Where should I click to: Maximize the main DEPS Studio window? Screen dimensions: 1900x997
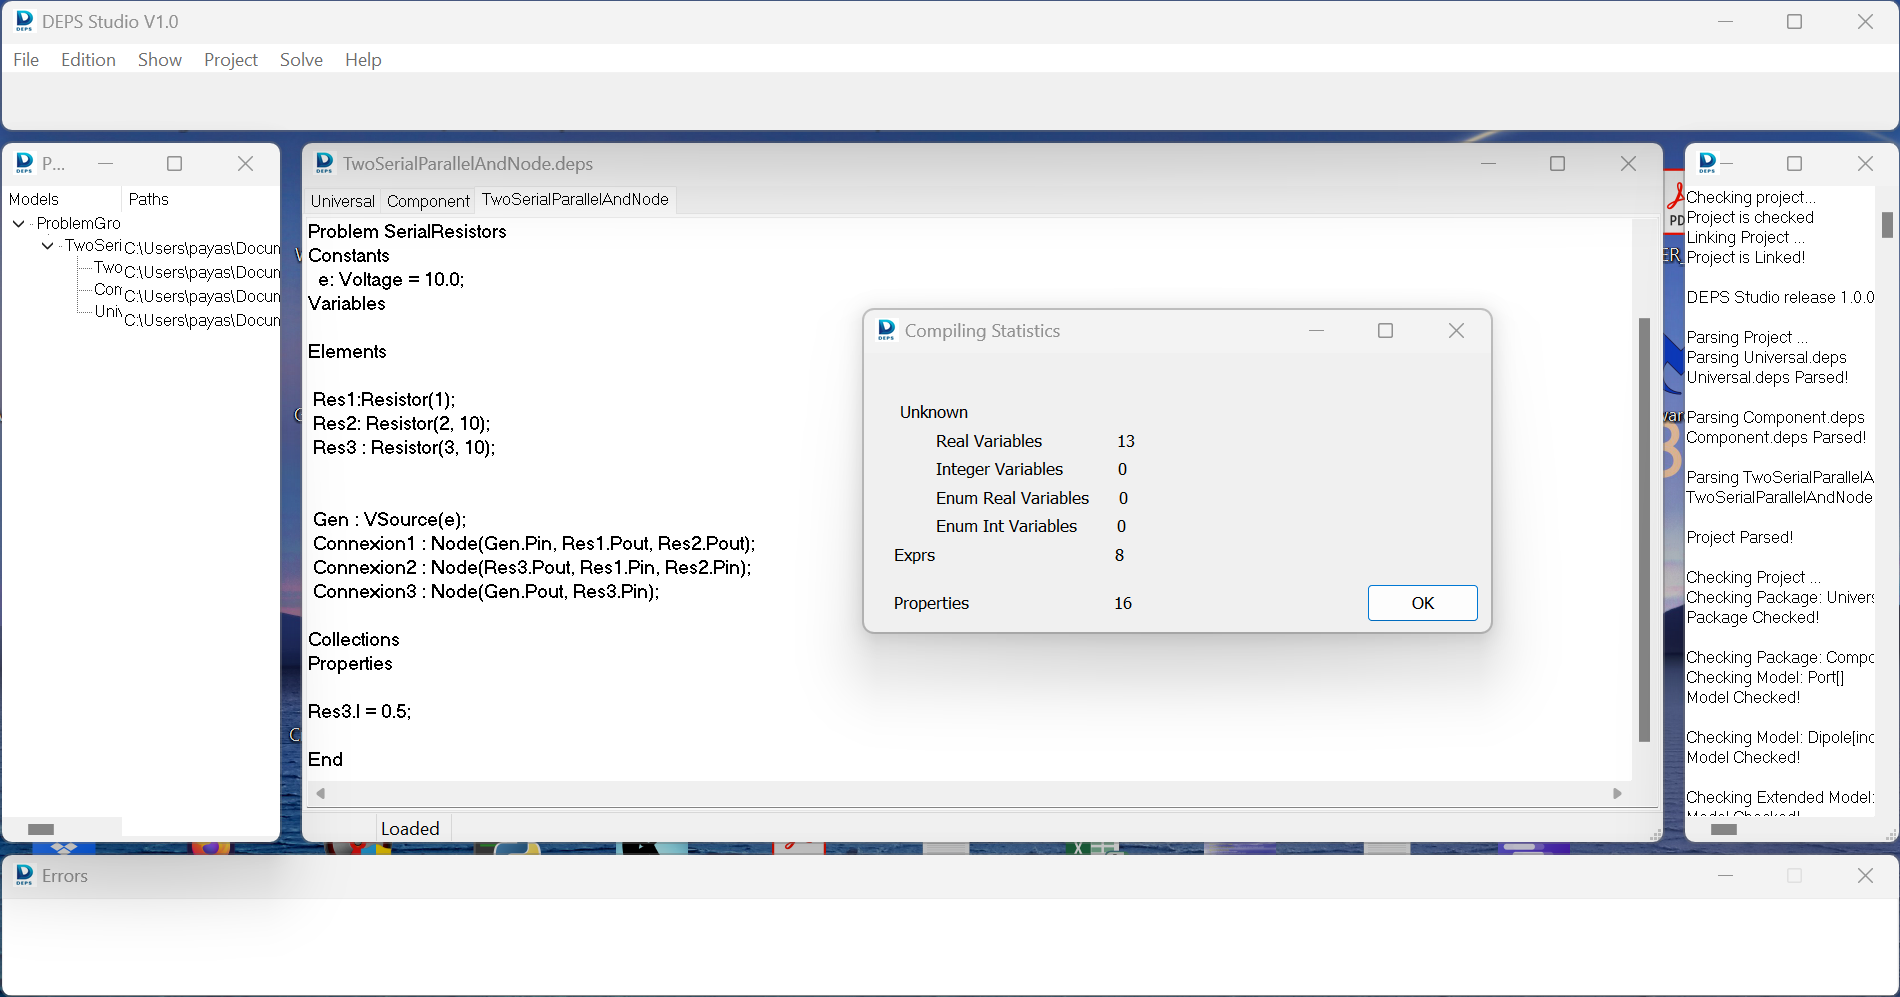click(x=1795, y=22)
